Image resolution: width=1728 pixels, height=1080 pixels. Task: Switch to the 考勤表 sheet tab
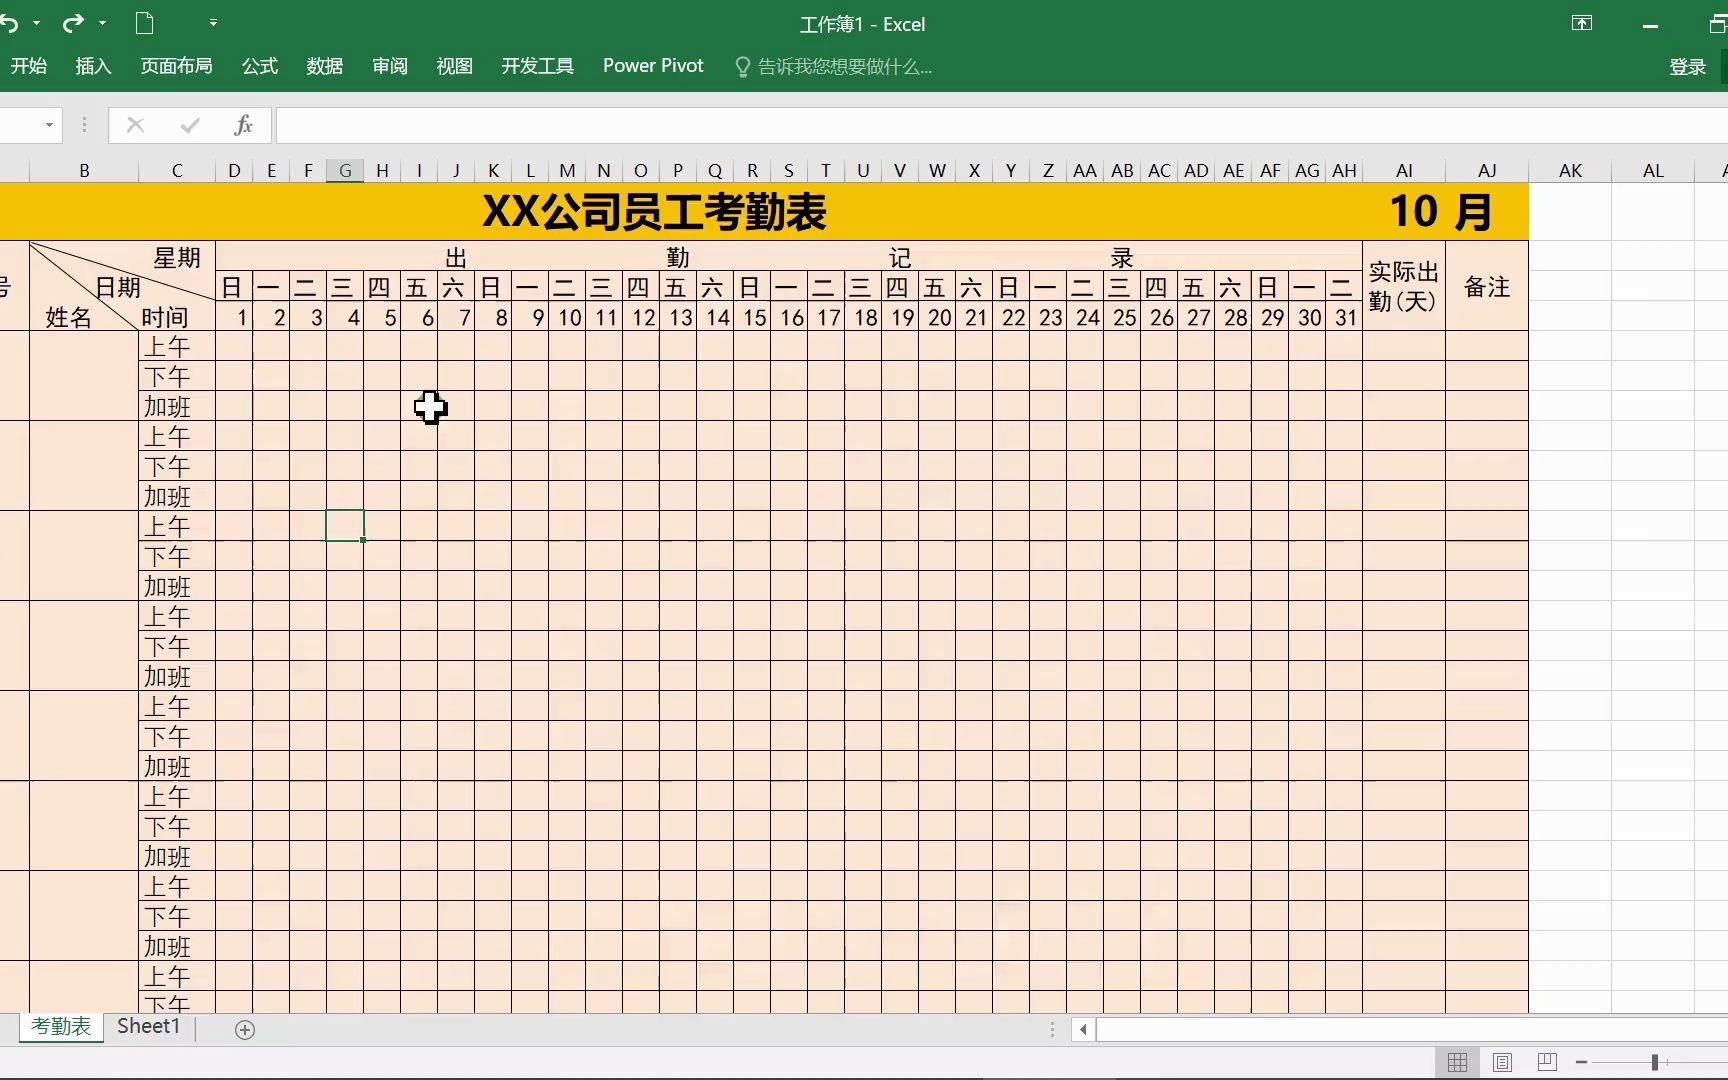tap(61, 1026)
